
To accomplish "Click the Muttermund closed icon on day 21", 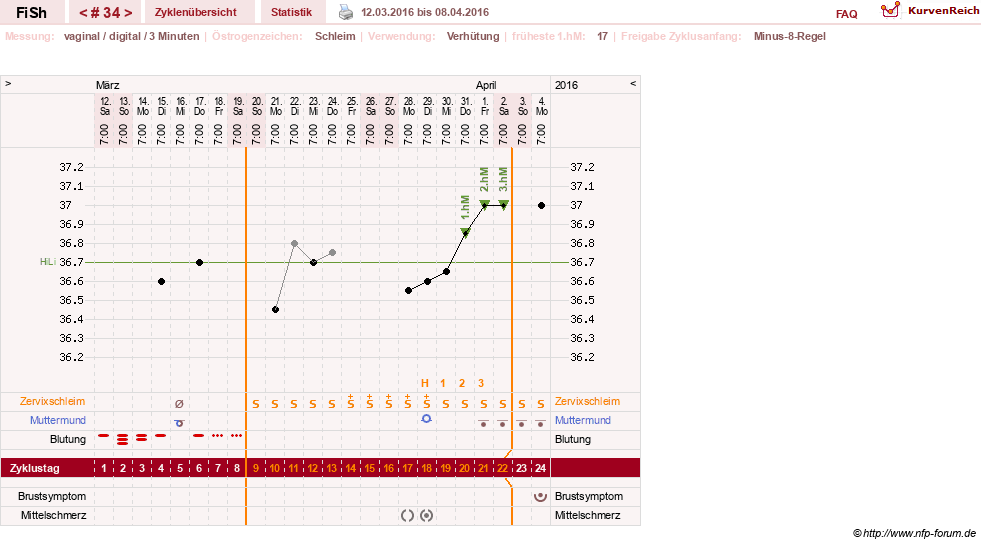I will [x=484, y=424].
